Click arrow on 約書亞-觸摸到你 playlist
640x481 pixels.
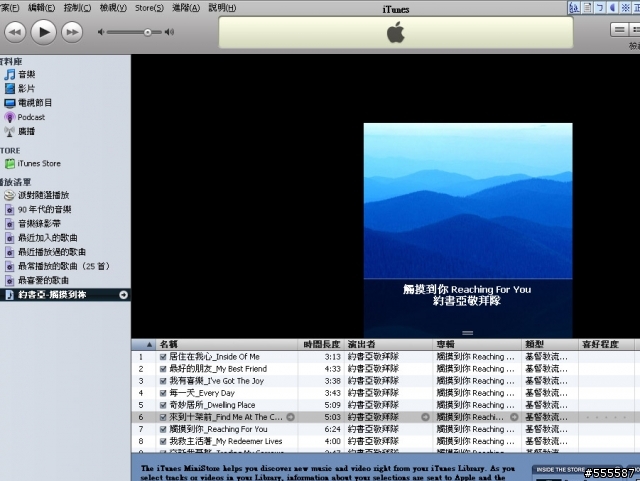click(x=123, y=295)
